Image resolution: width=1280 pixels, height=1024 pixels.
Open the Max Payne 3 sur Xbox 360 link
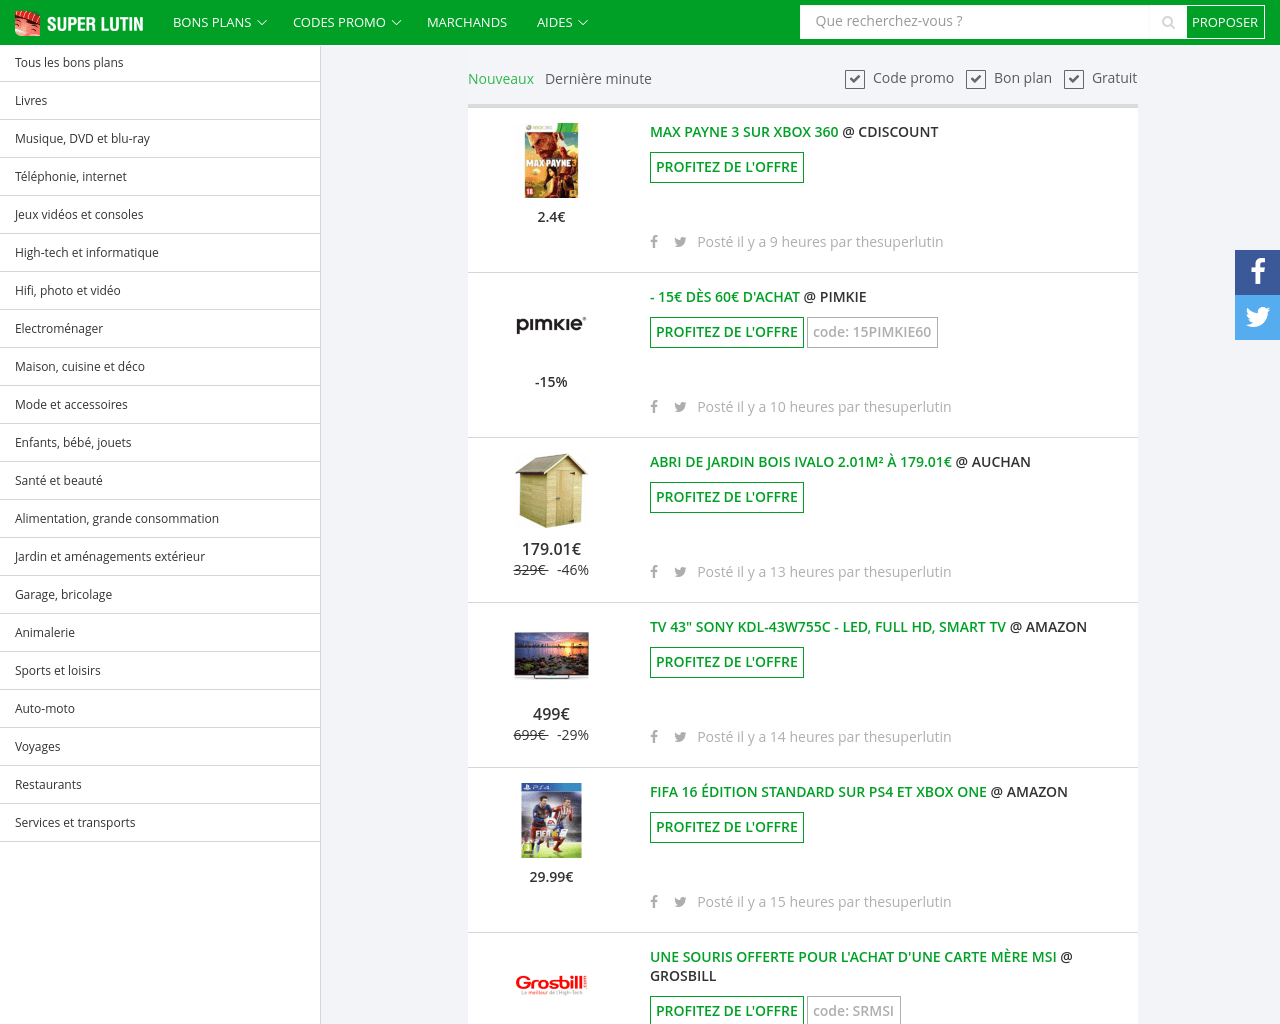744,132
